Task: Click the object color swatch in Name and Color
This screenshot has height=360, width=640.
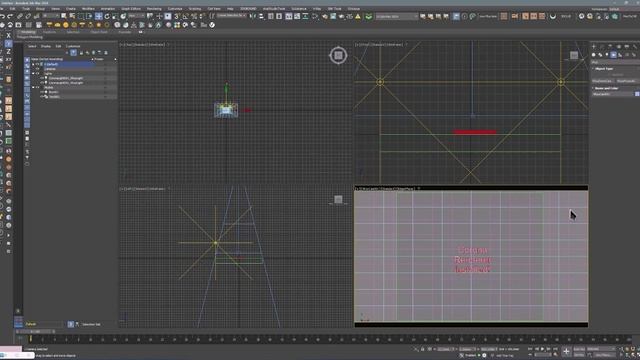Action: click(637, 94)
